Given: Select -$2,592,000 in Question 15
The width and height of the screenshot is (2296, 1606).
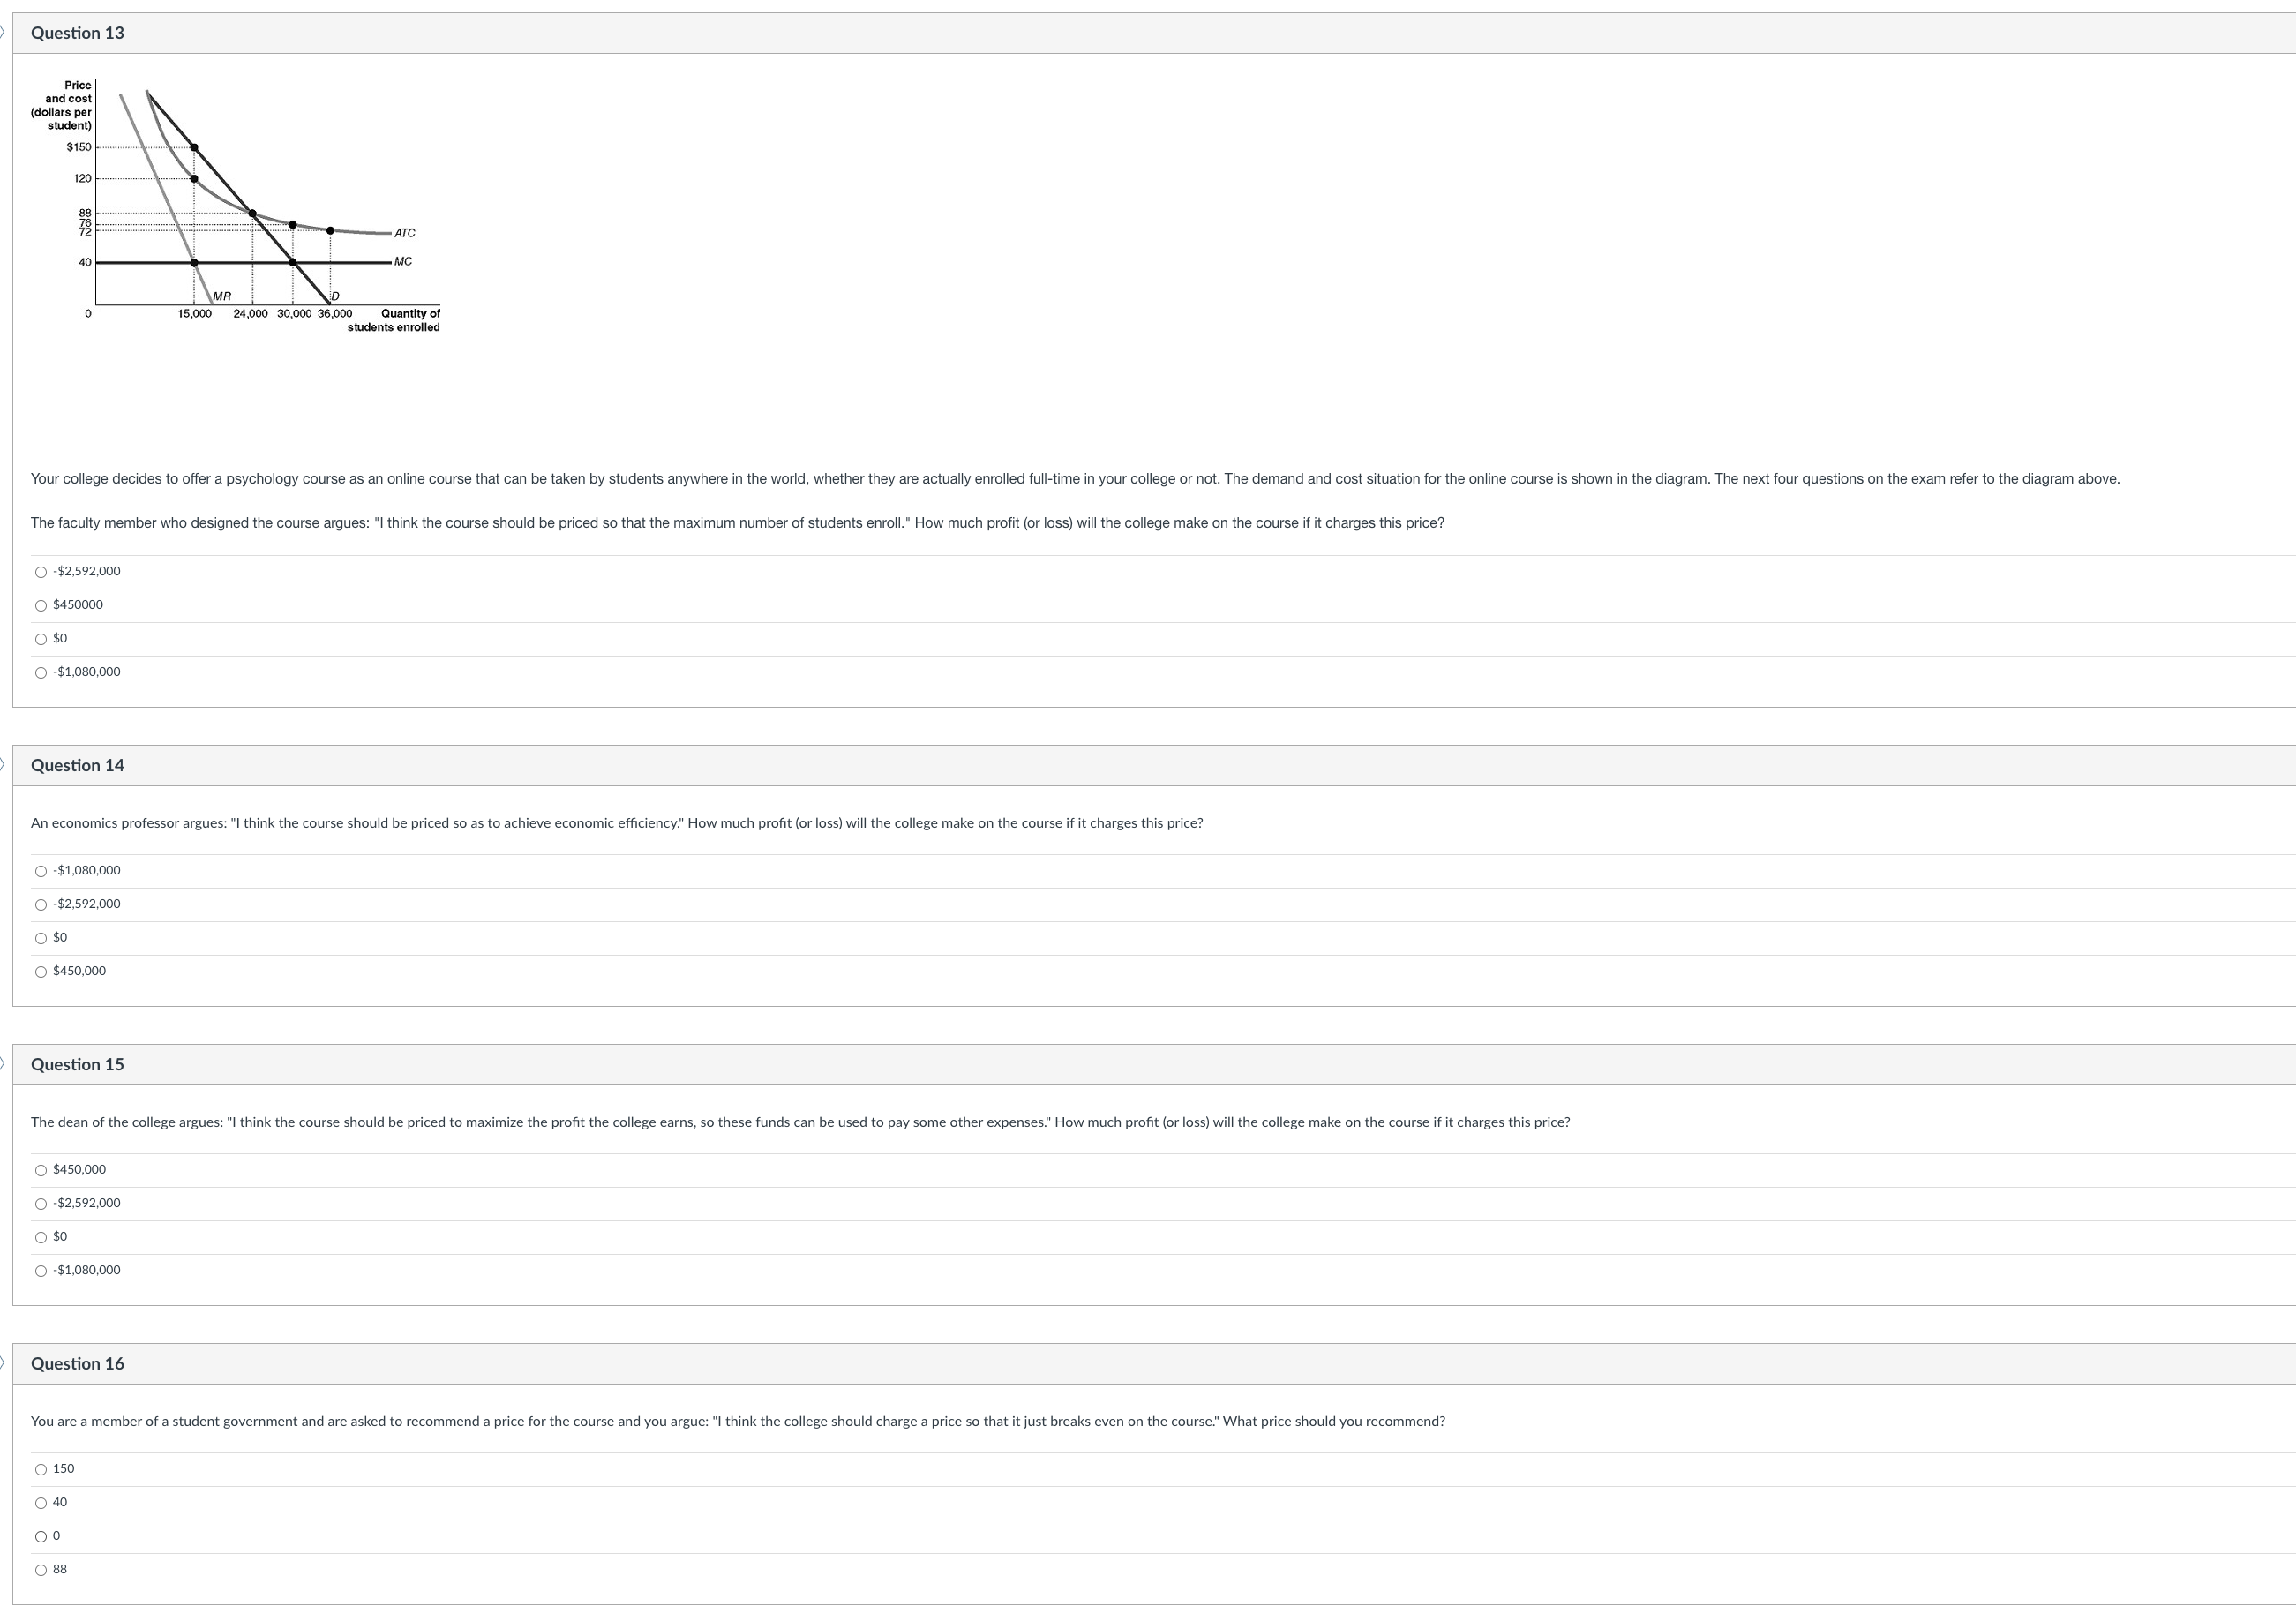Looking at the screenshot, I should tap(41, 1204).
